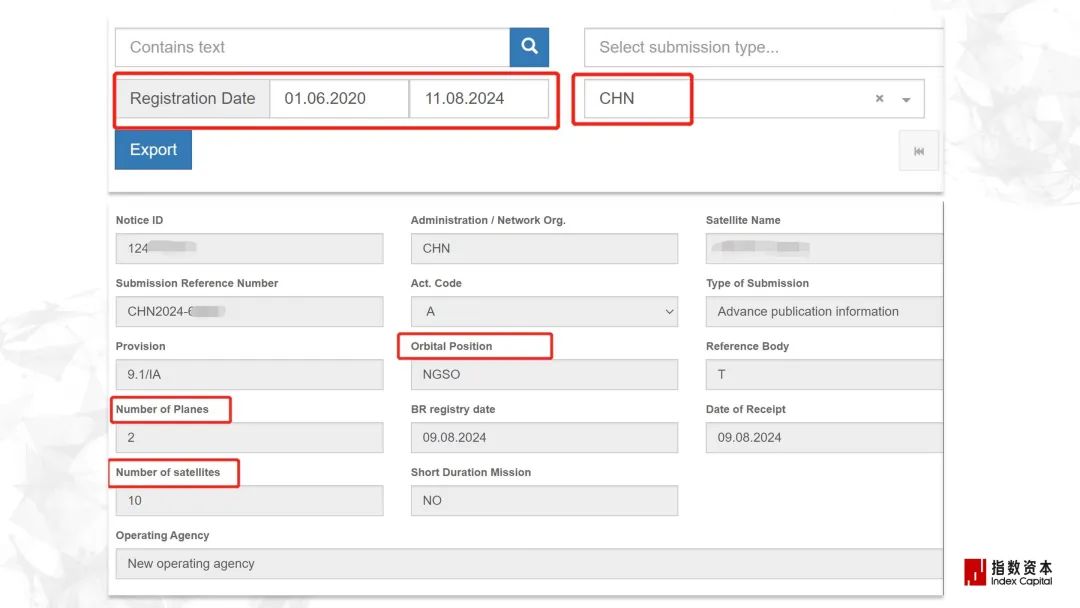Open the Select submission type dropdown
Viewport: 1080px width, 608px height.
click(x=763, y=47)
